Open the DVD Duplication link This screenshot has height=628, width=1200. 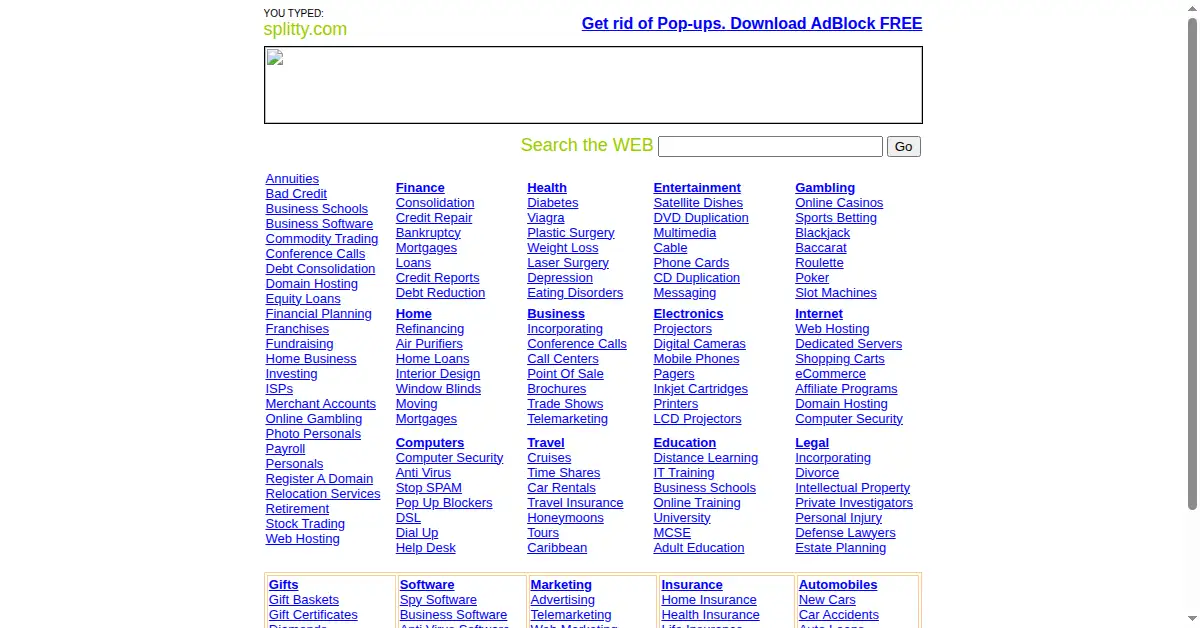pos(701,218)
